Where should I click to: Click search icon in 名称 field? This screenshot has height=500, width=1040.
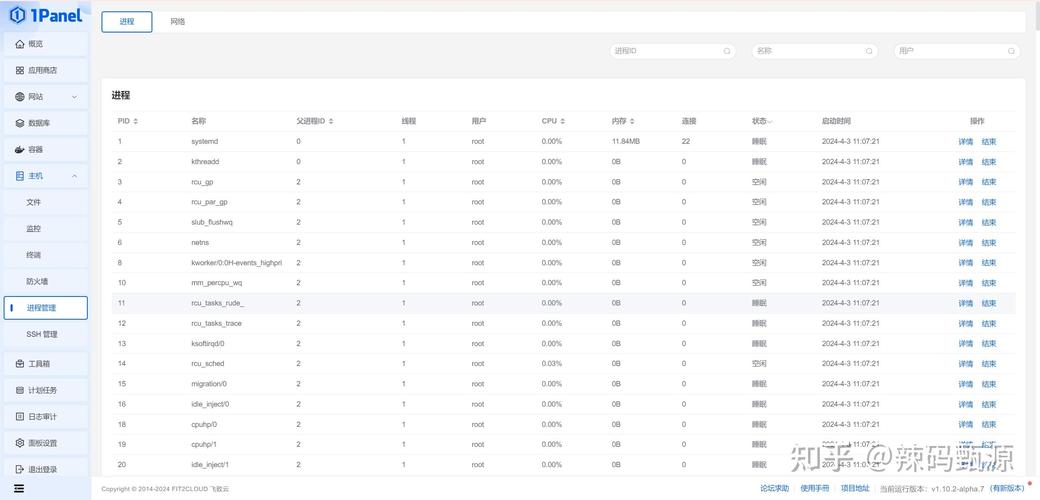(869, 51)
